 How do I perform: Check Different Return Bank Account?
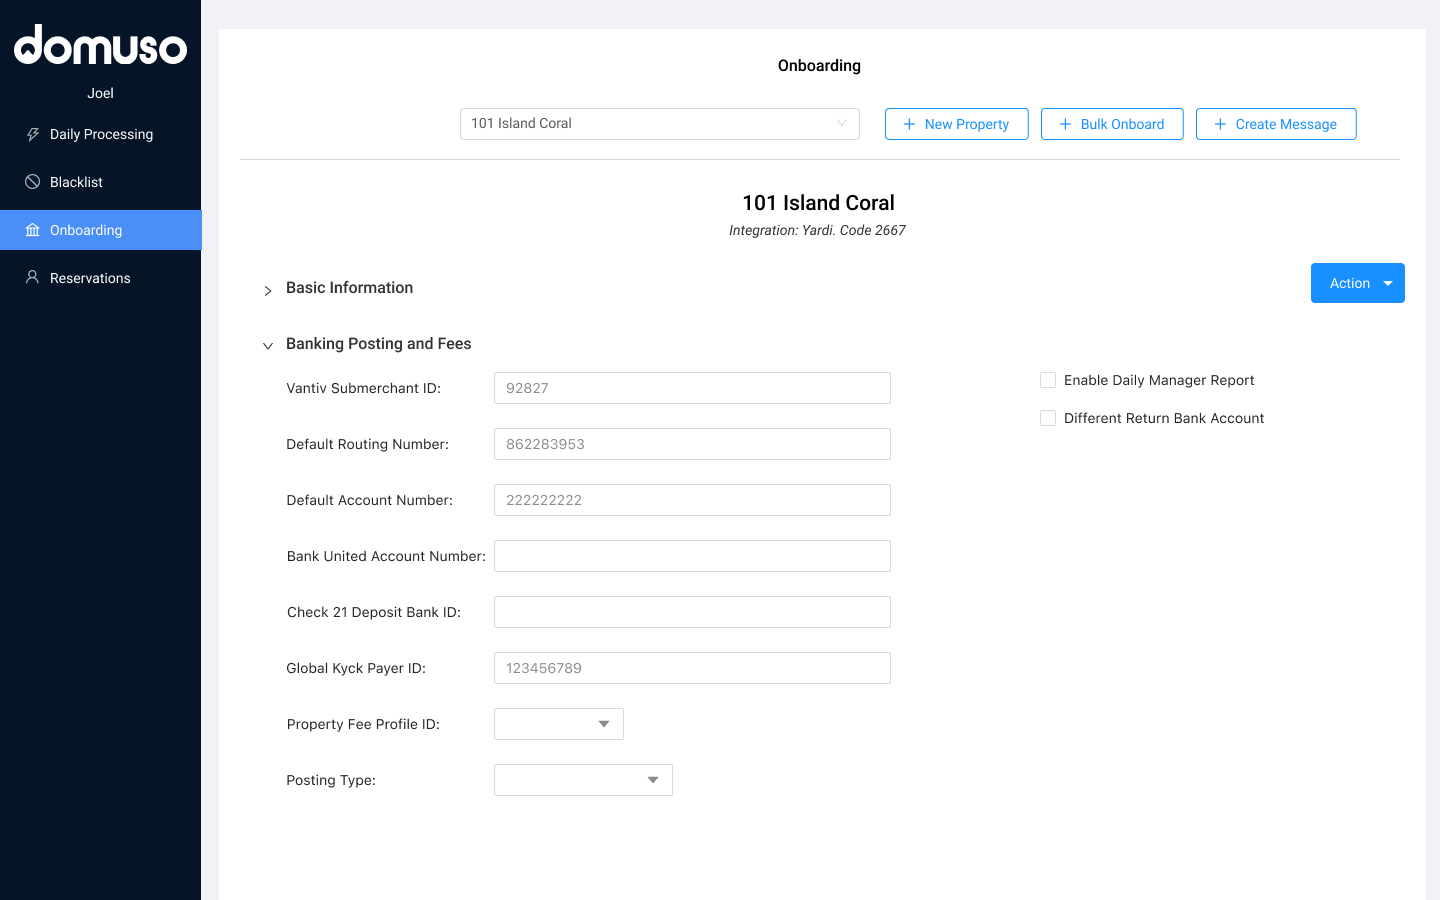tap(1048, 418)
